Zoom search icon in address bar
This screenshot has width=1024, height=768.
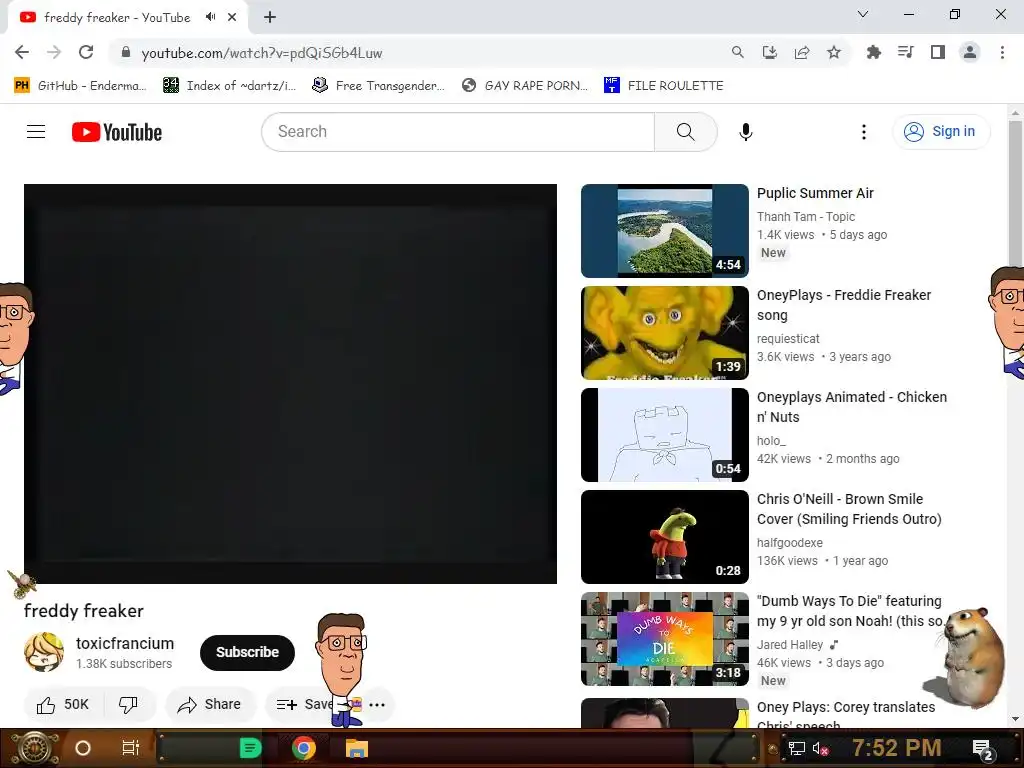click(738, 52)
